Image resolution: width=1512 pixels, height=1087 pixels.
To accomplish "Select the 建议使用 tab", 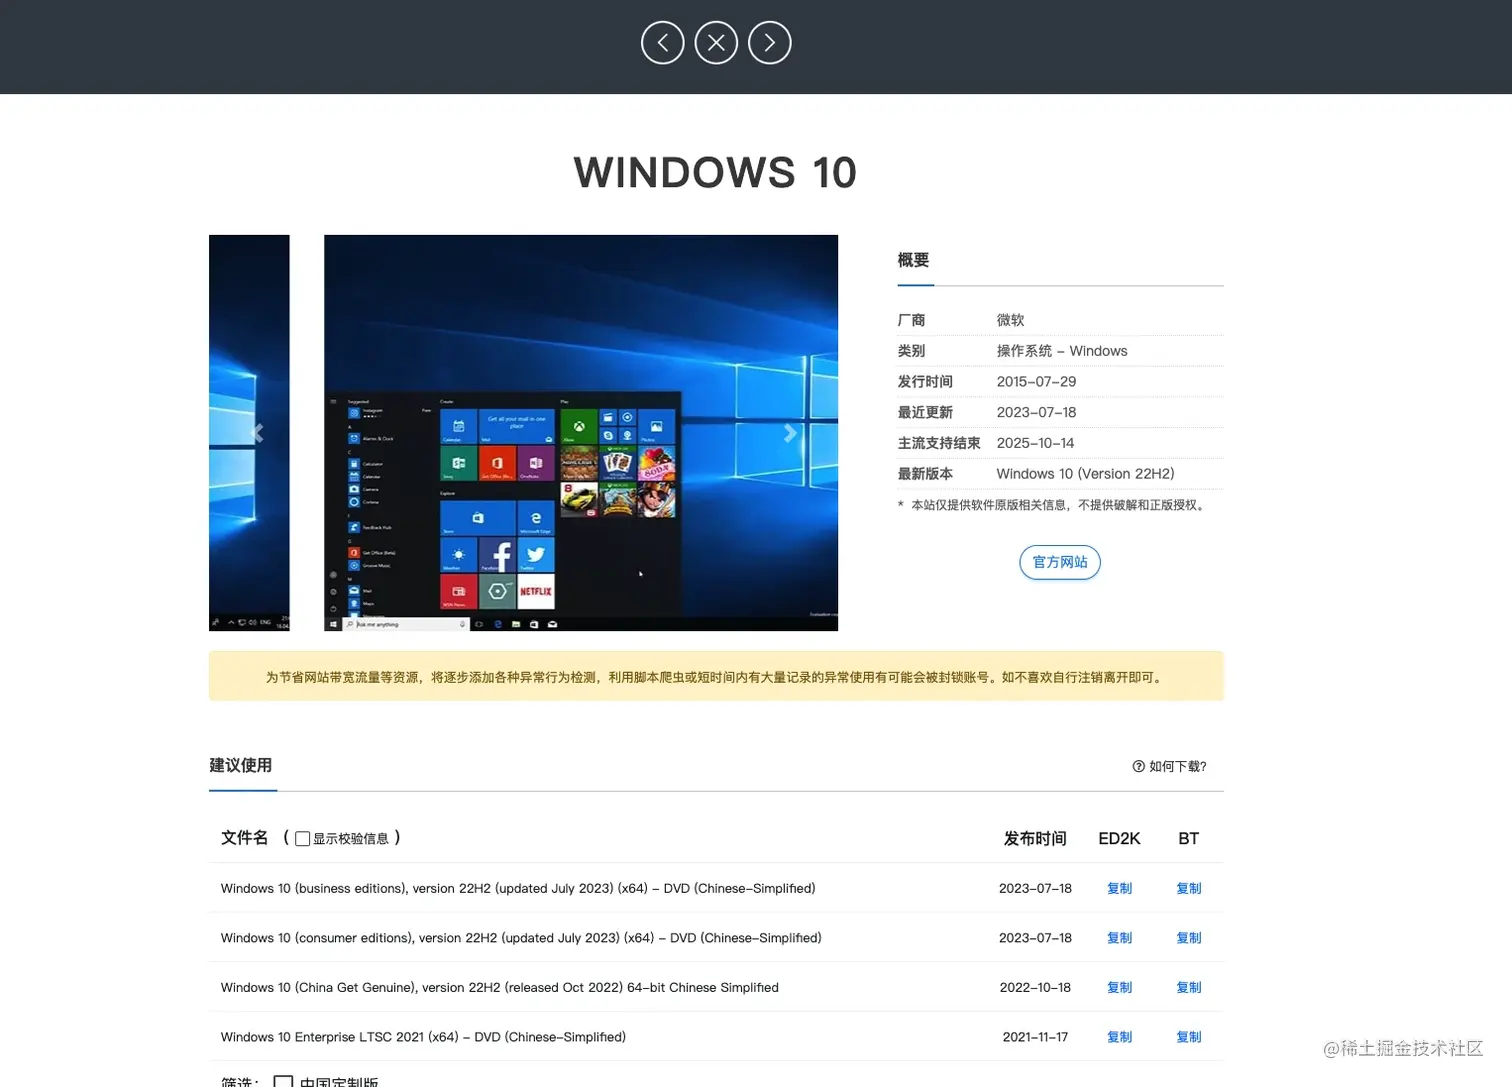I will (x=241, y=765).
